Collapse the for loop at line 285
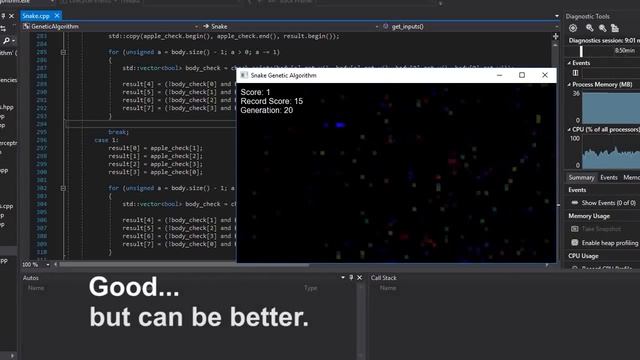The width and height of the screenshot is (640, 360). coord(63,52)
